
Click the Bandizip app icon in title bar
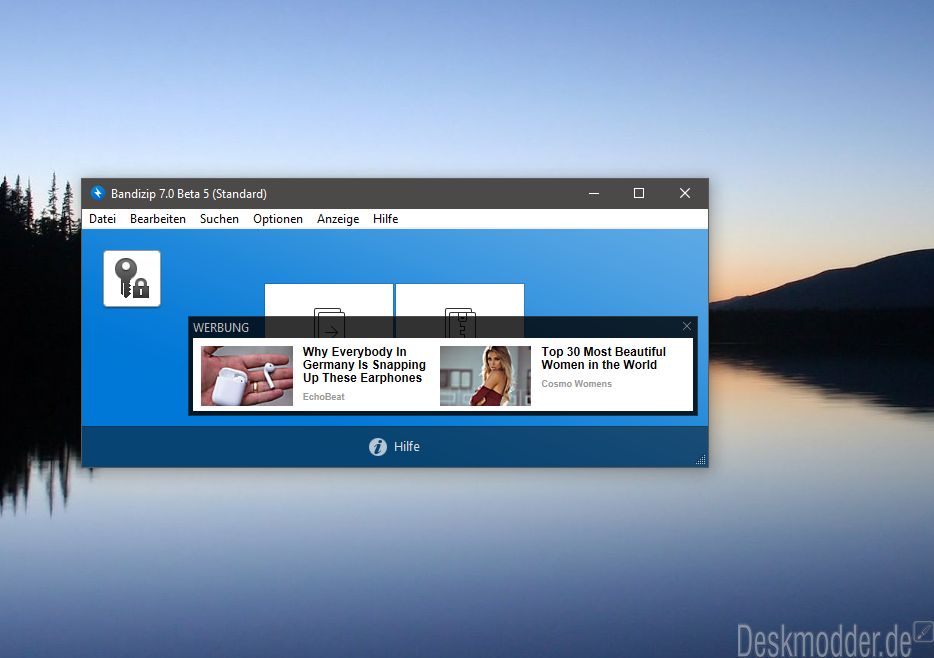click(97, 193)
